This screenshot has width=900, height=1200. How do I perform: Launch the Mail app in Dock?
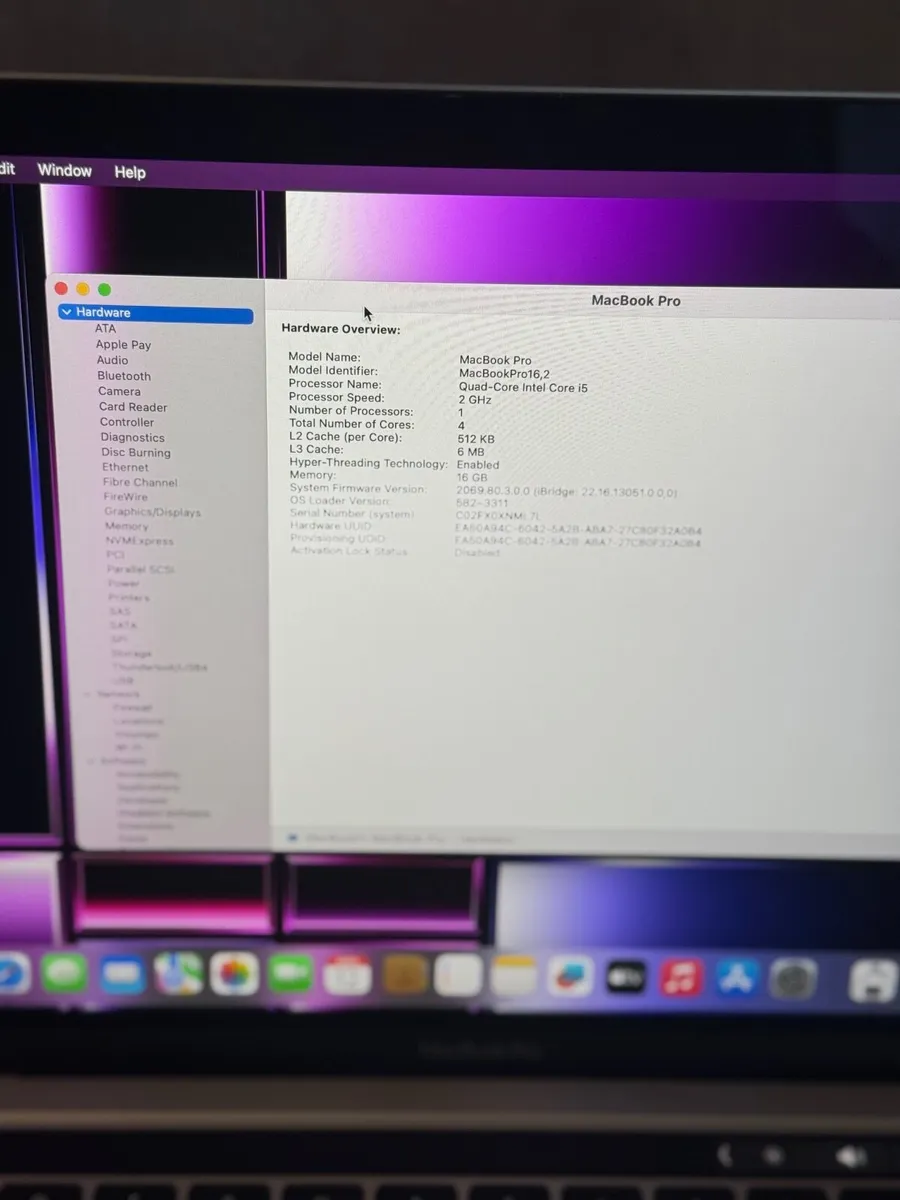pos(122,974)
